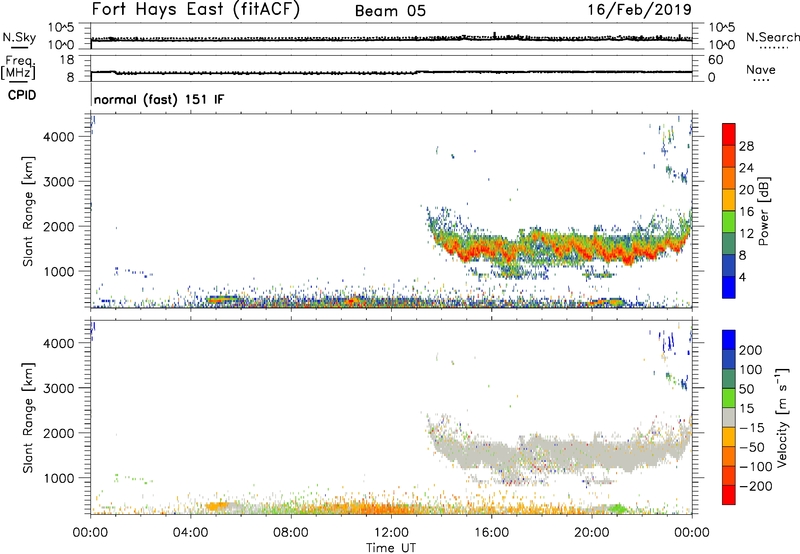Click the '10^5' tick left of the noise panel
Screen dimensions: 800x554
pos(61,27)
